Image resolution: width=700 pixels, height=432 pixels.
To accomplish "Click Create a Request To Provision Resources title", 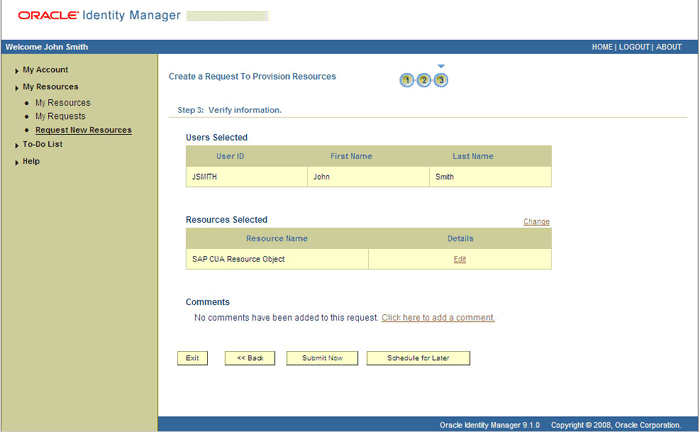I will tap(252, 76).
